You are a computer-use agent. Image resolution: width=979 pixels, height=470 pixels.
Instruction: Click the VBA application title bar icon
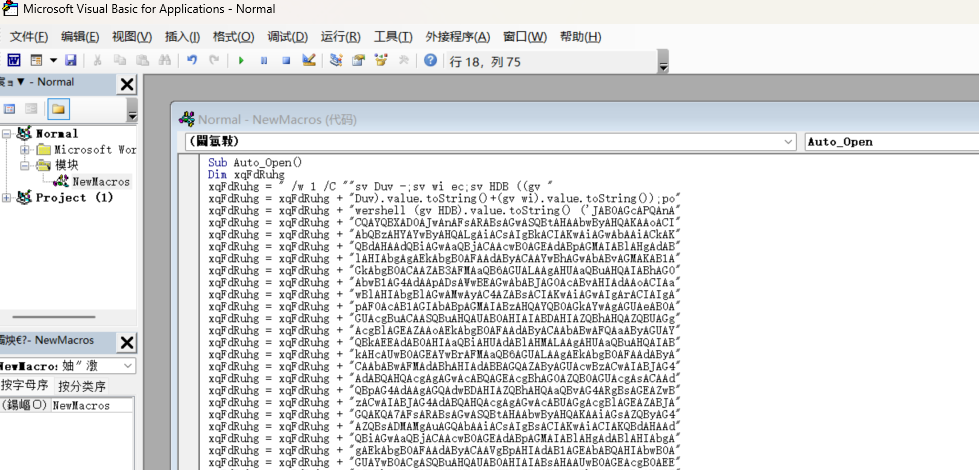point(9,9)
